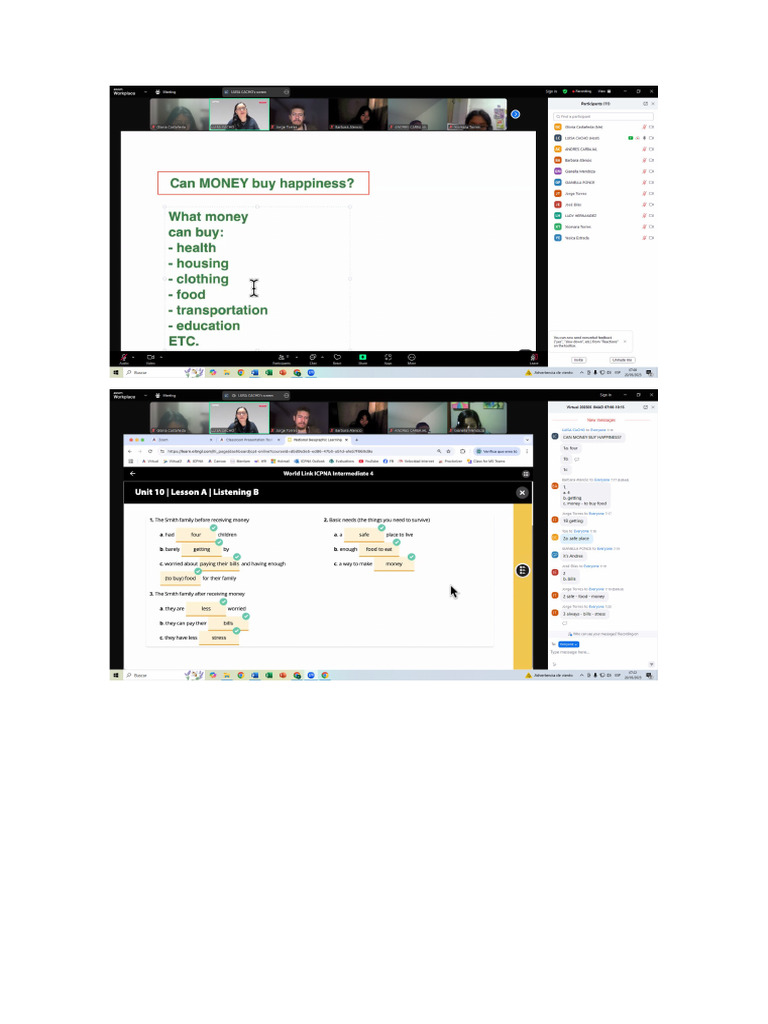Expand the Participants options caret
This screenshot has width=768, height=1024.
296,357
